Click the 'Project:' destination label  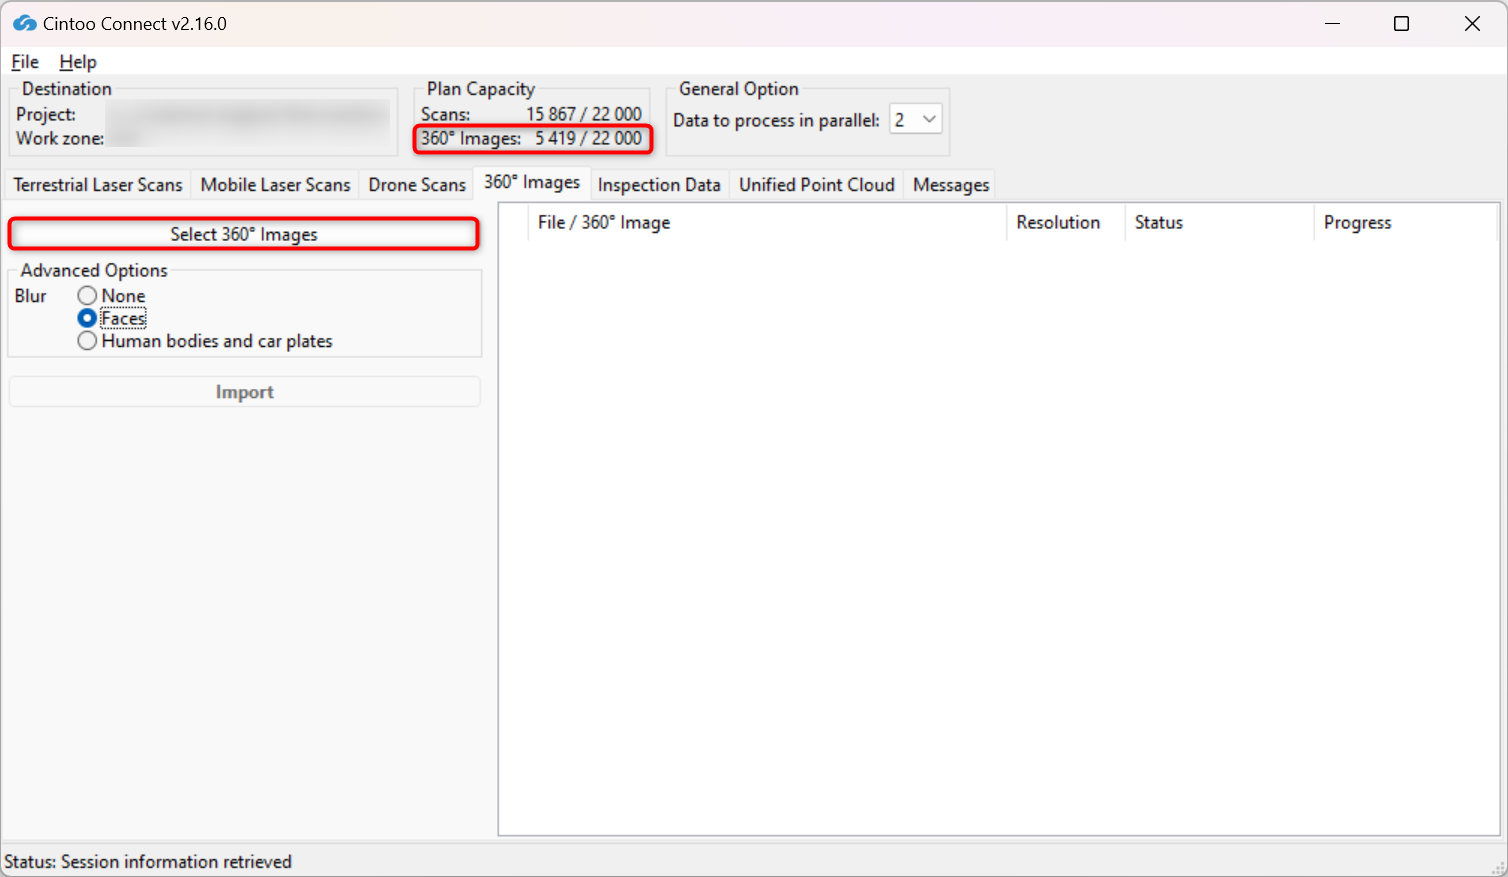[46, 114]
